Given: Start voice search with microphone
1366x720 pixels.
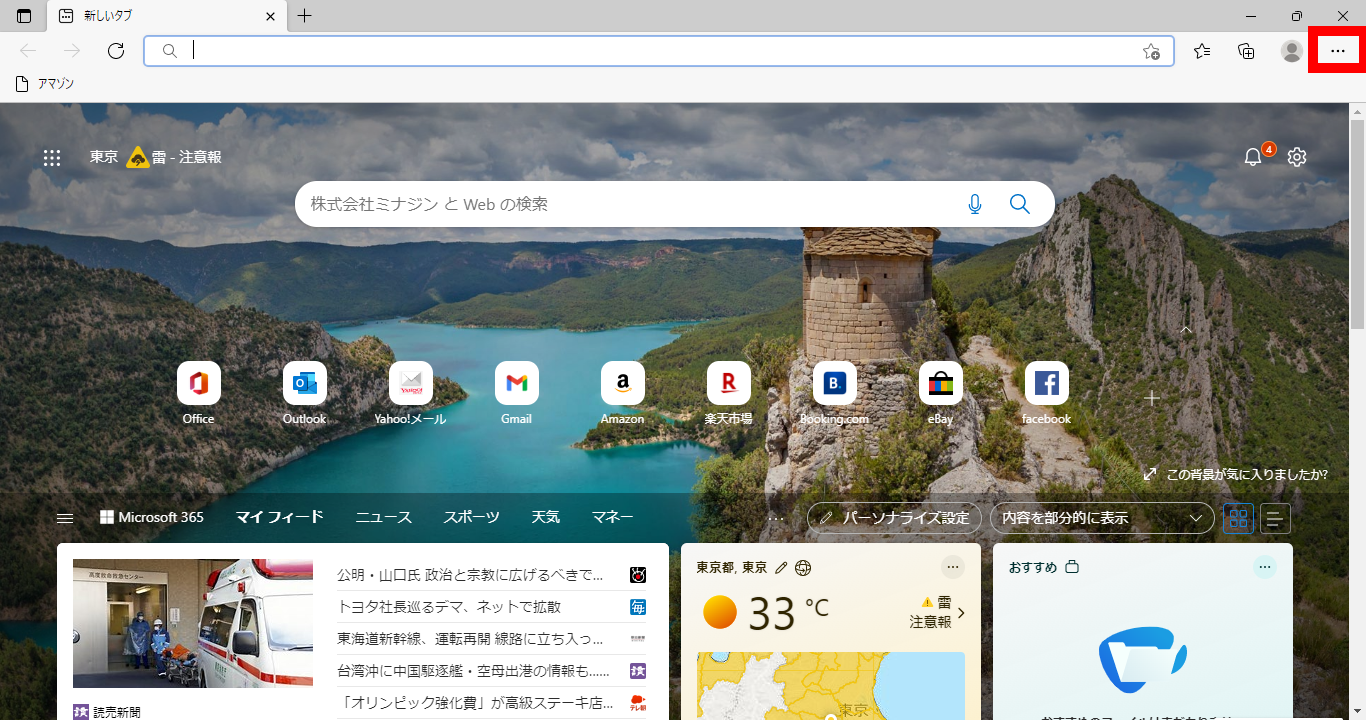Looking at the screenshot, I should click(975, 204).
